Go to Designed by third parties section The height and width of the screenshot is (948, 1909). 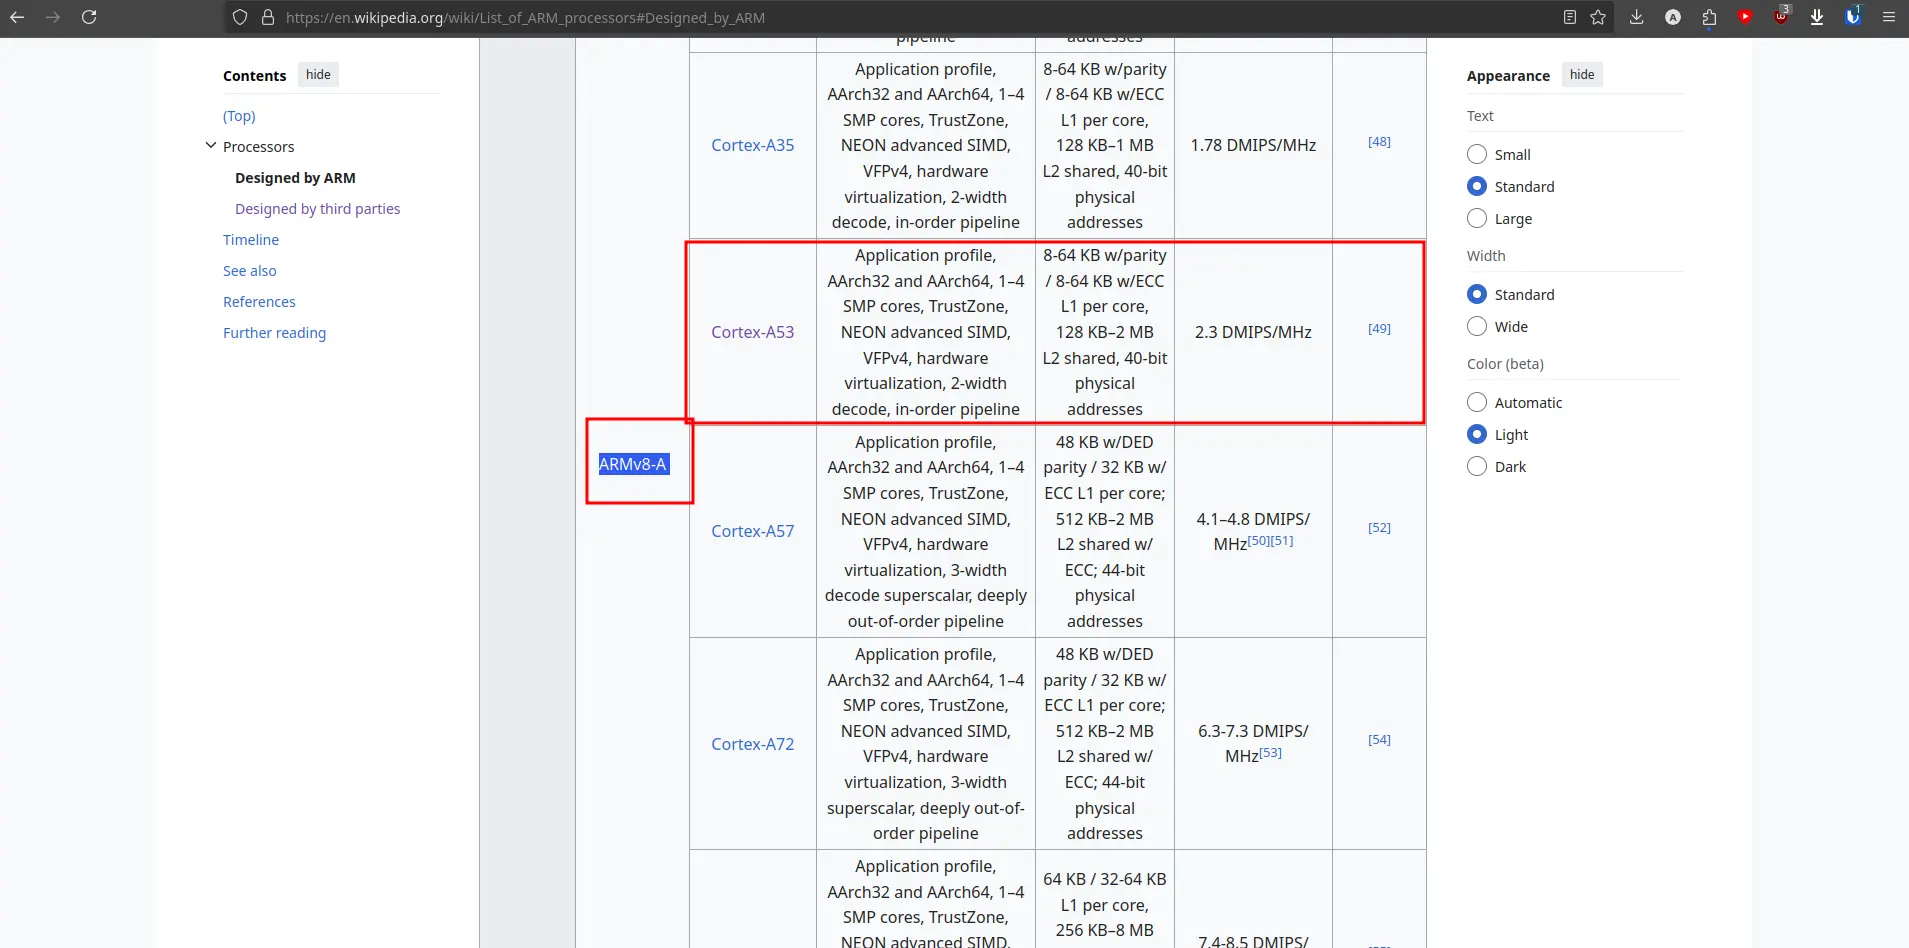coord(317,209)
